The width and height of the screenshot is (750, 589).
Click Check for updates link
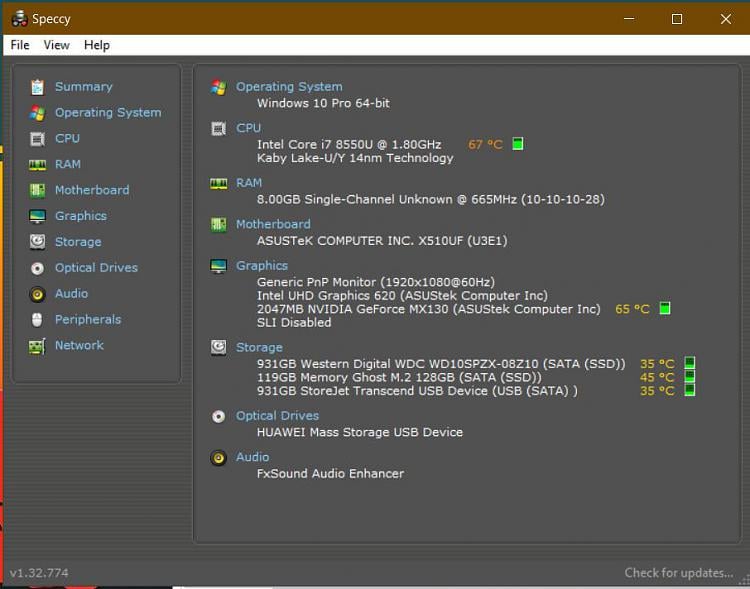click(x=679, y=573)
